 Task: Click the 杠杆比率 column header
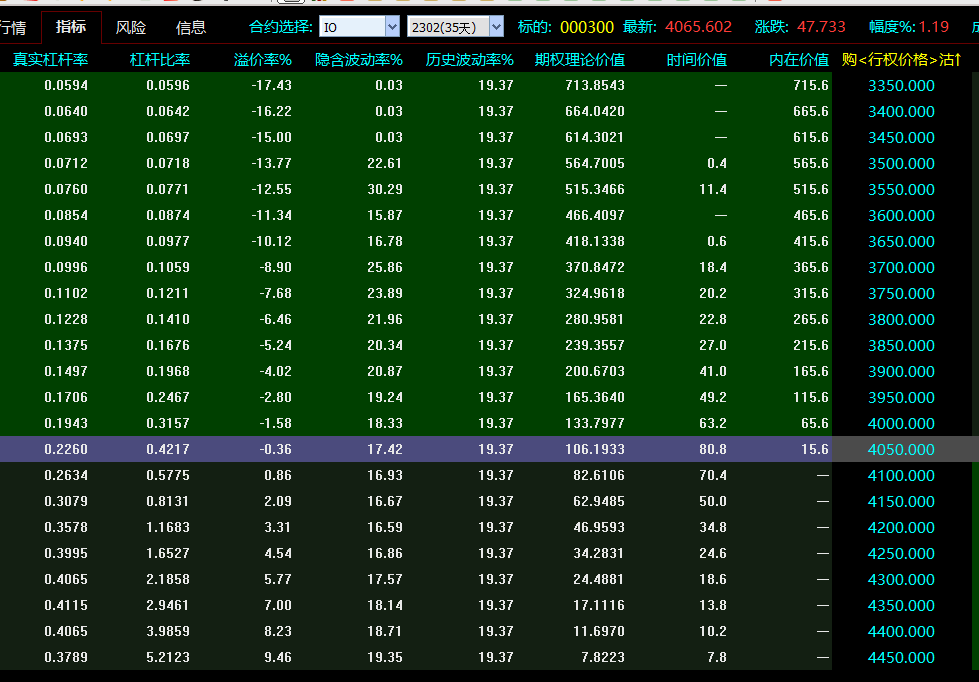pos(160,60)
